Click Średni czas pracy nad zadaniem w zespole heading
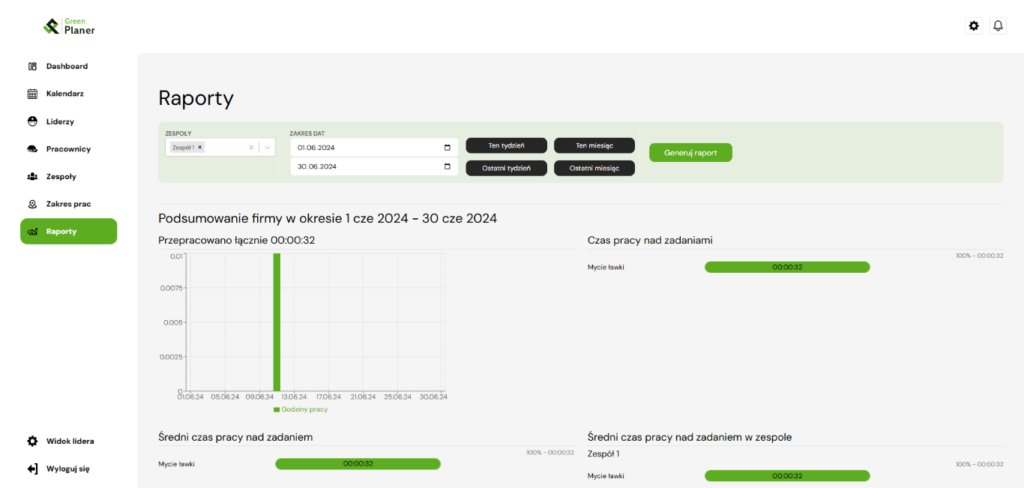1024x488 pixels. tap(690, 437)
